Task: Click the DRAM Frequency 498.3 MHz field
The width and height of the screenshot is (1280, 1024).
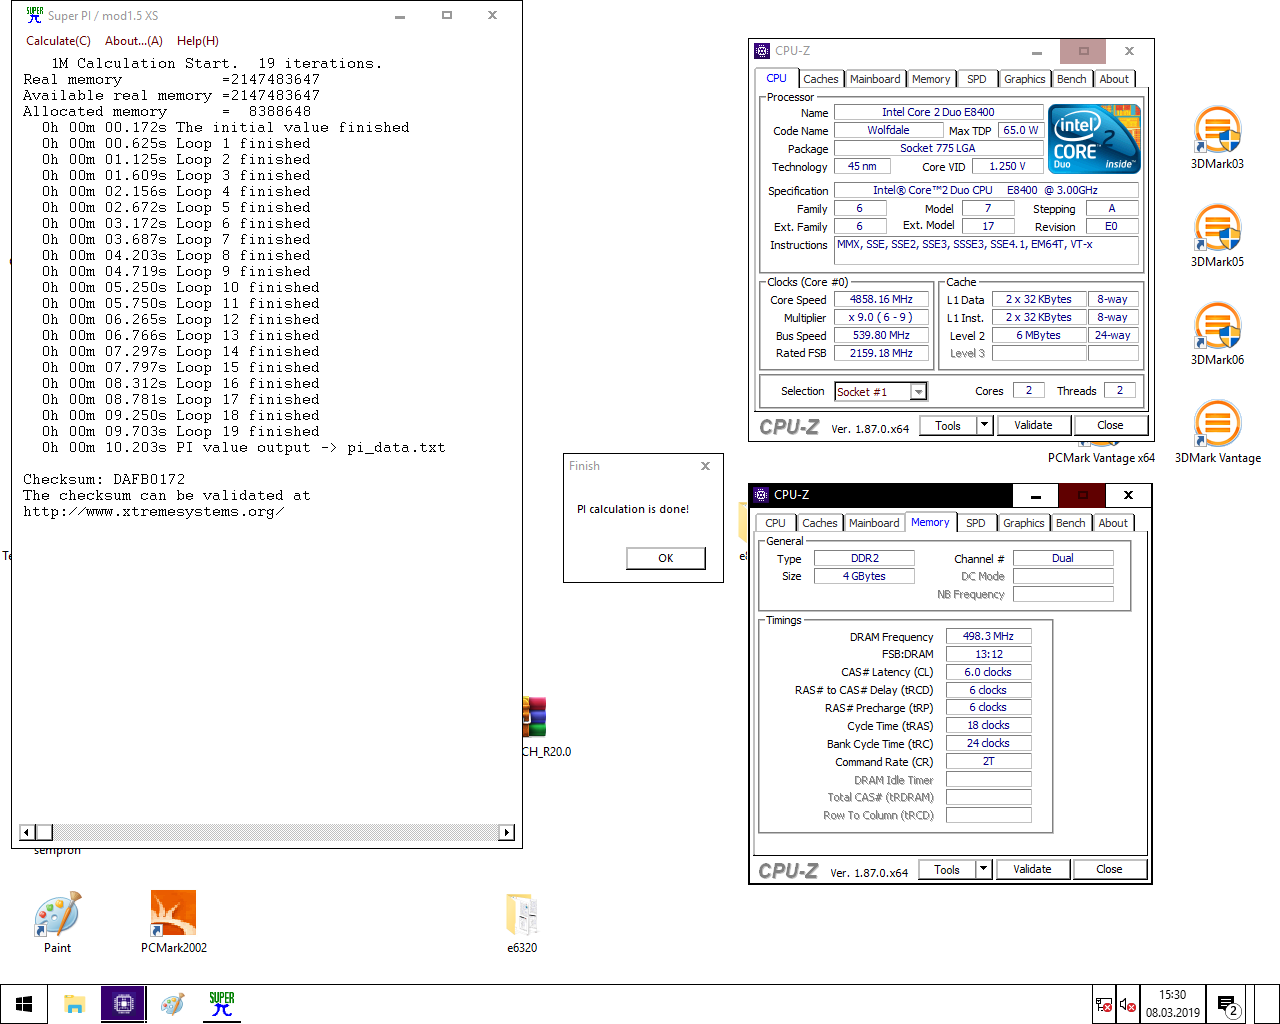Action: pos(988,636)
